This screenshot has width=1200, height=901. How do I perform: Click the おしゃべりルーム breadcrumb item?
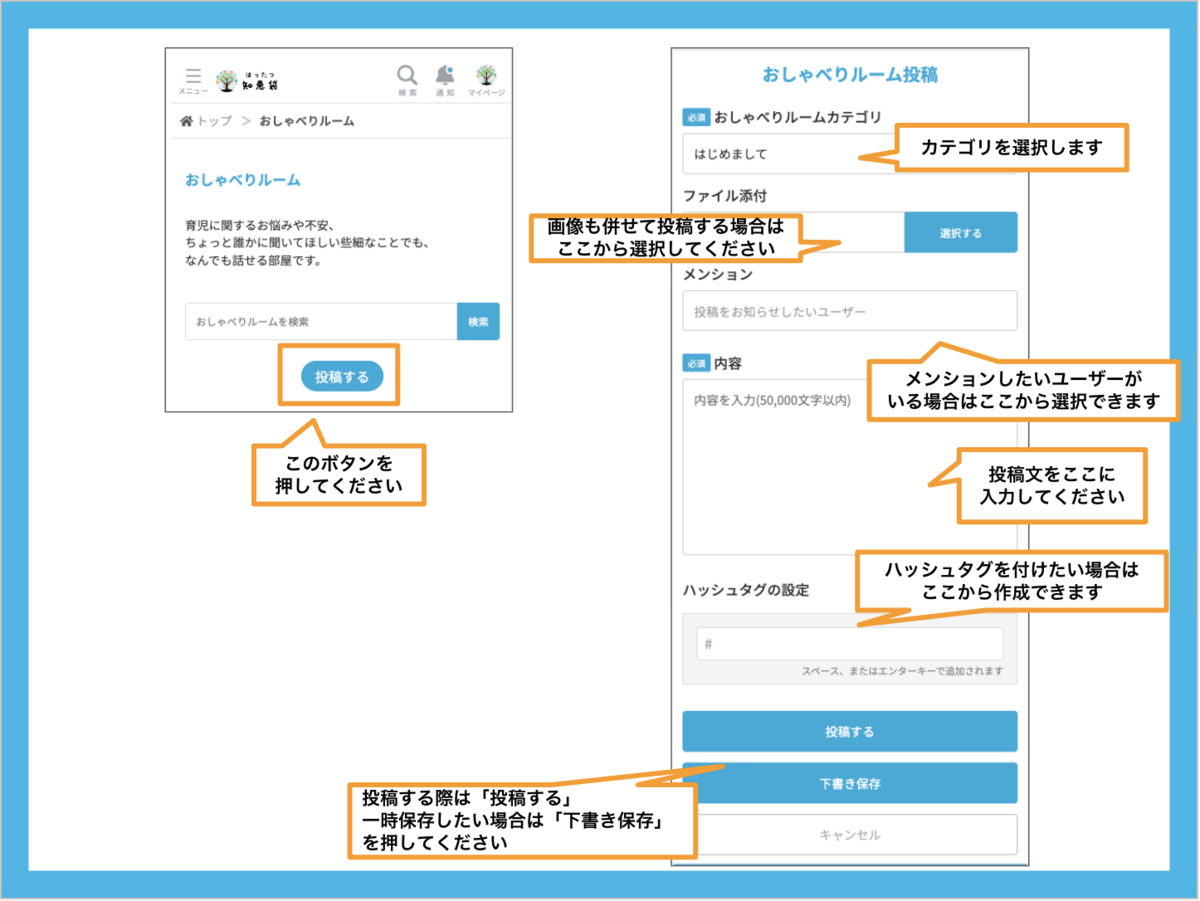click(306, 121)
